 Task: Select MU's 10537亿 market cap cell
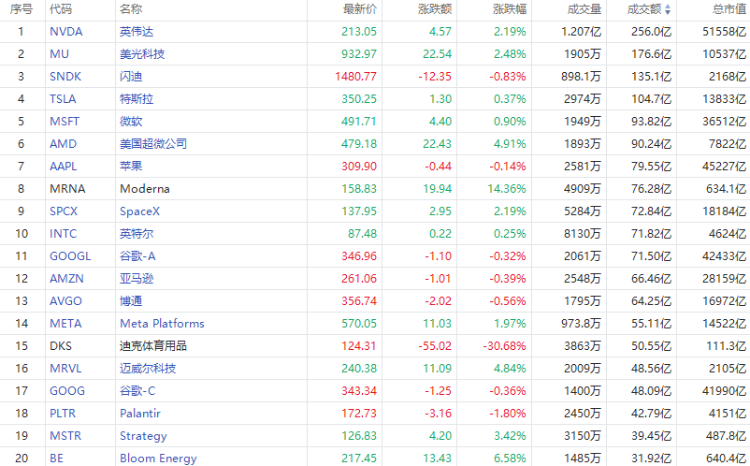click(724, 54)
